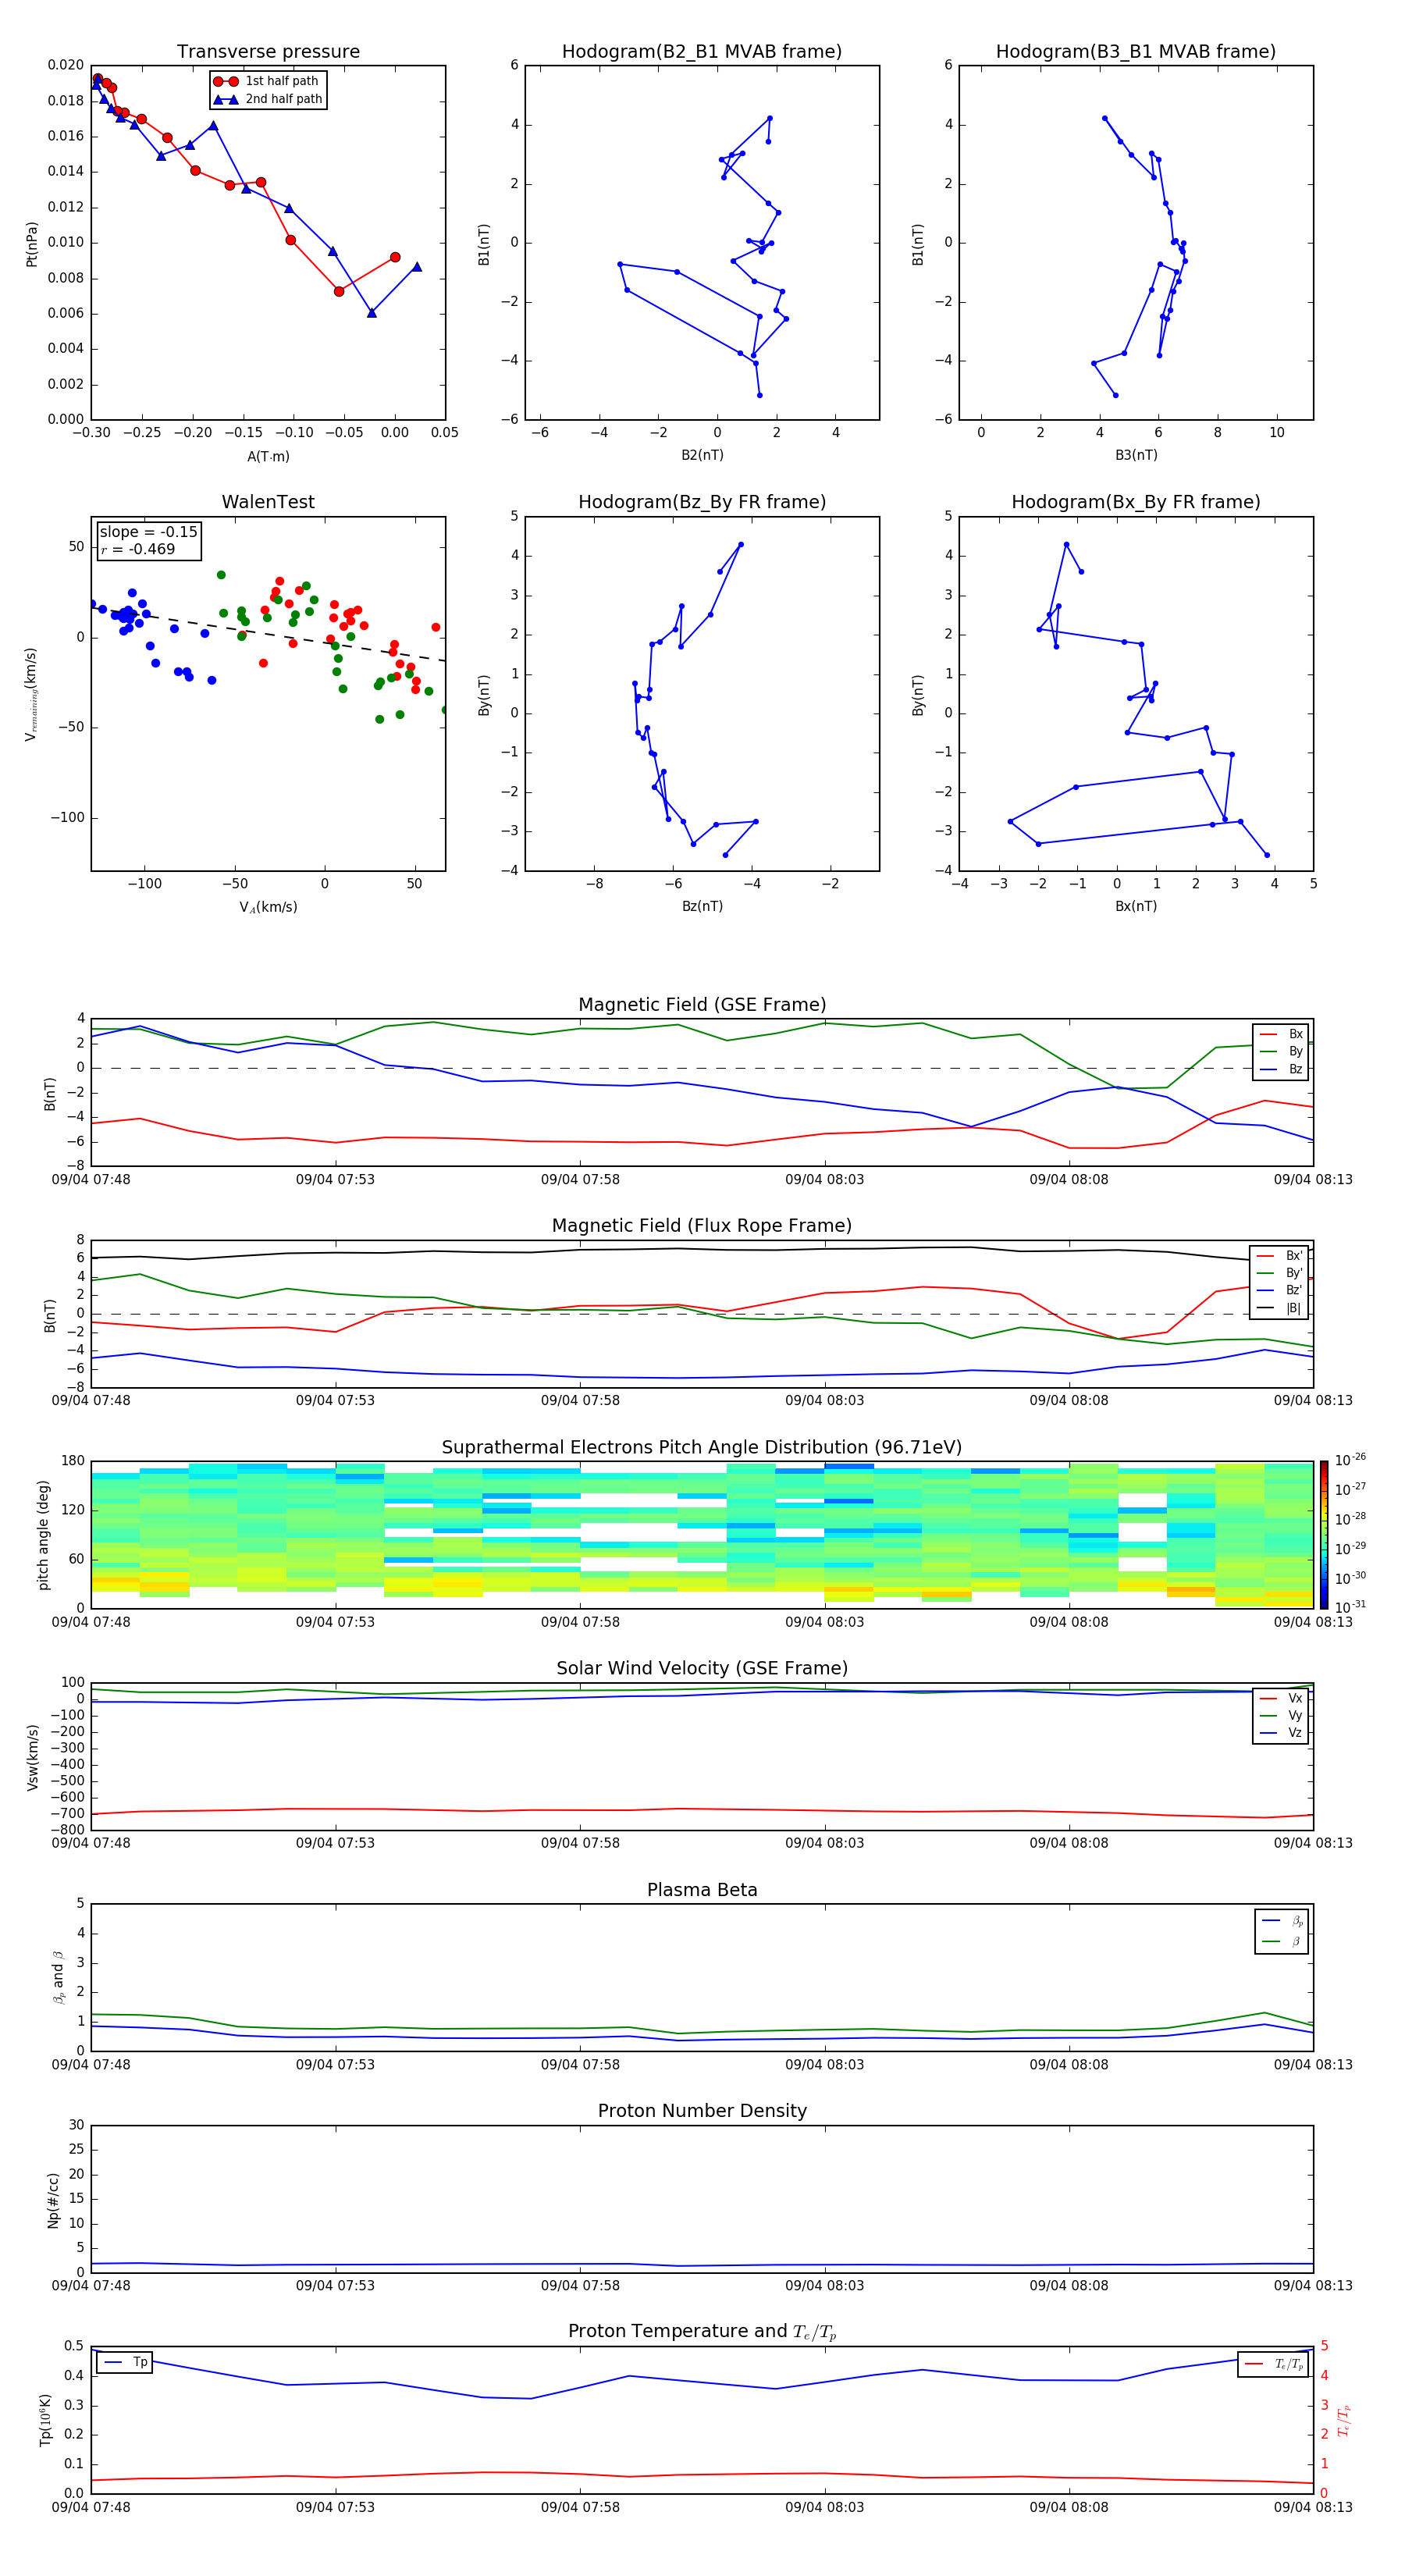Image resolution: width=1405 pixels, height=2576 pixels.
Task: Select the red 'Te/Tp' right axis label
Action: pos(1344,2420)
